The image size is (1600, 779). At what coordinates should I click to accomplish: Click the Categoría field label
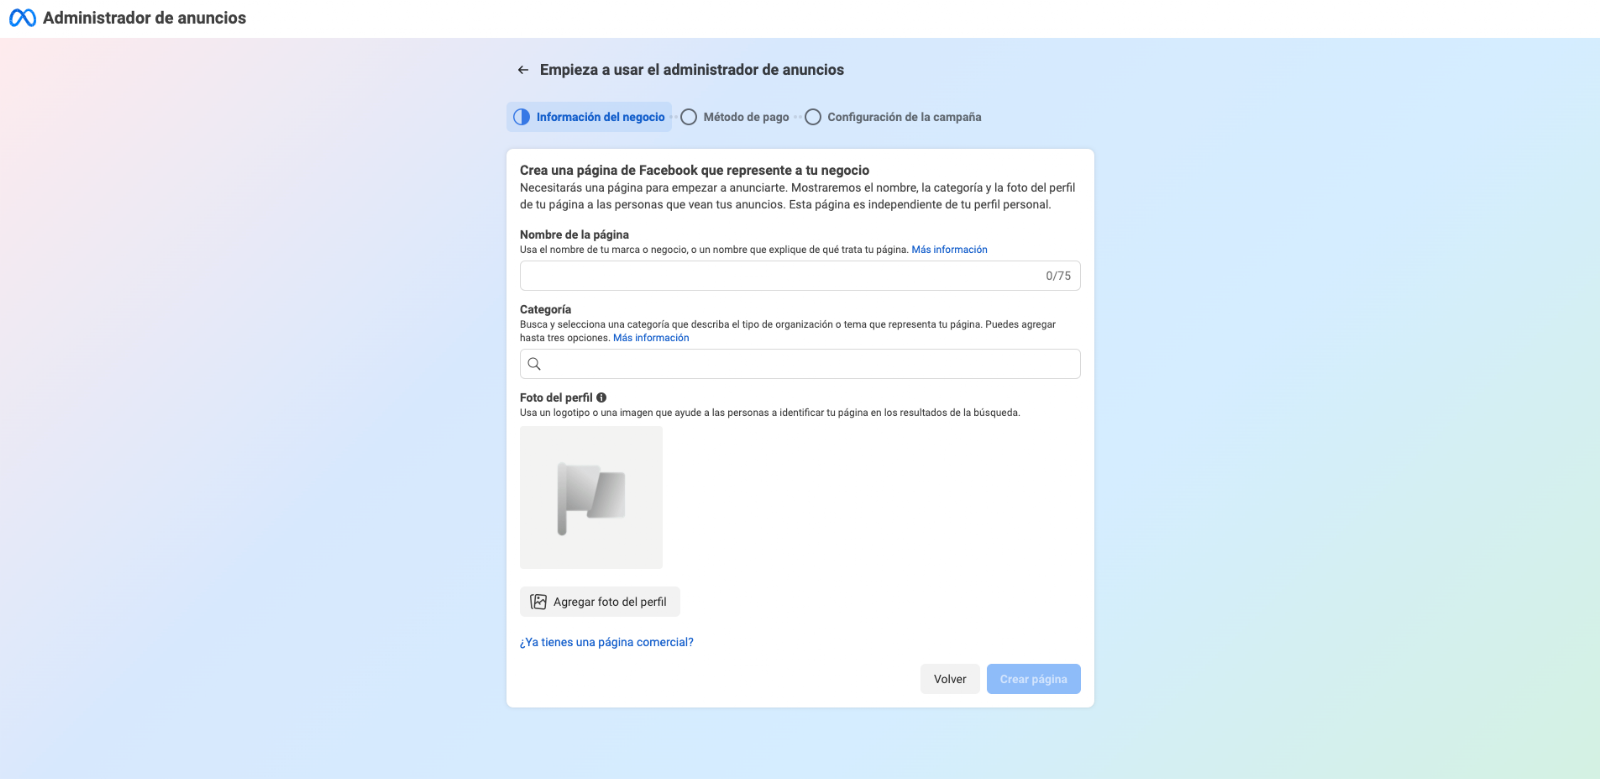click(x=545, y=310)
